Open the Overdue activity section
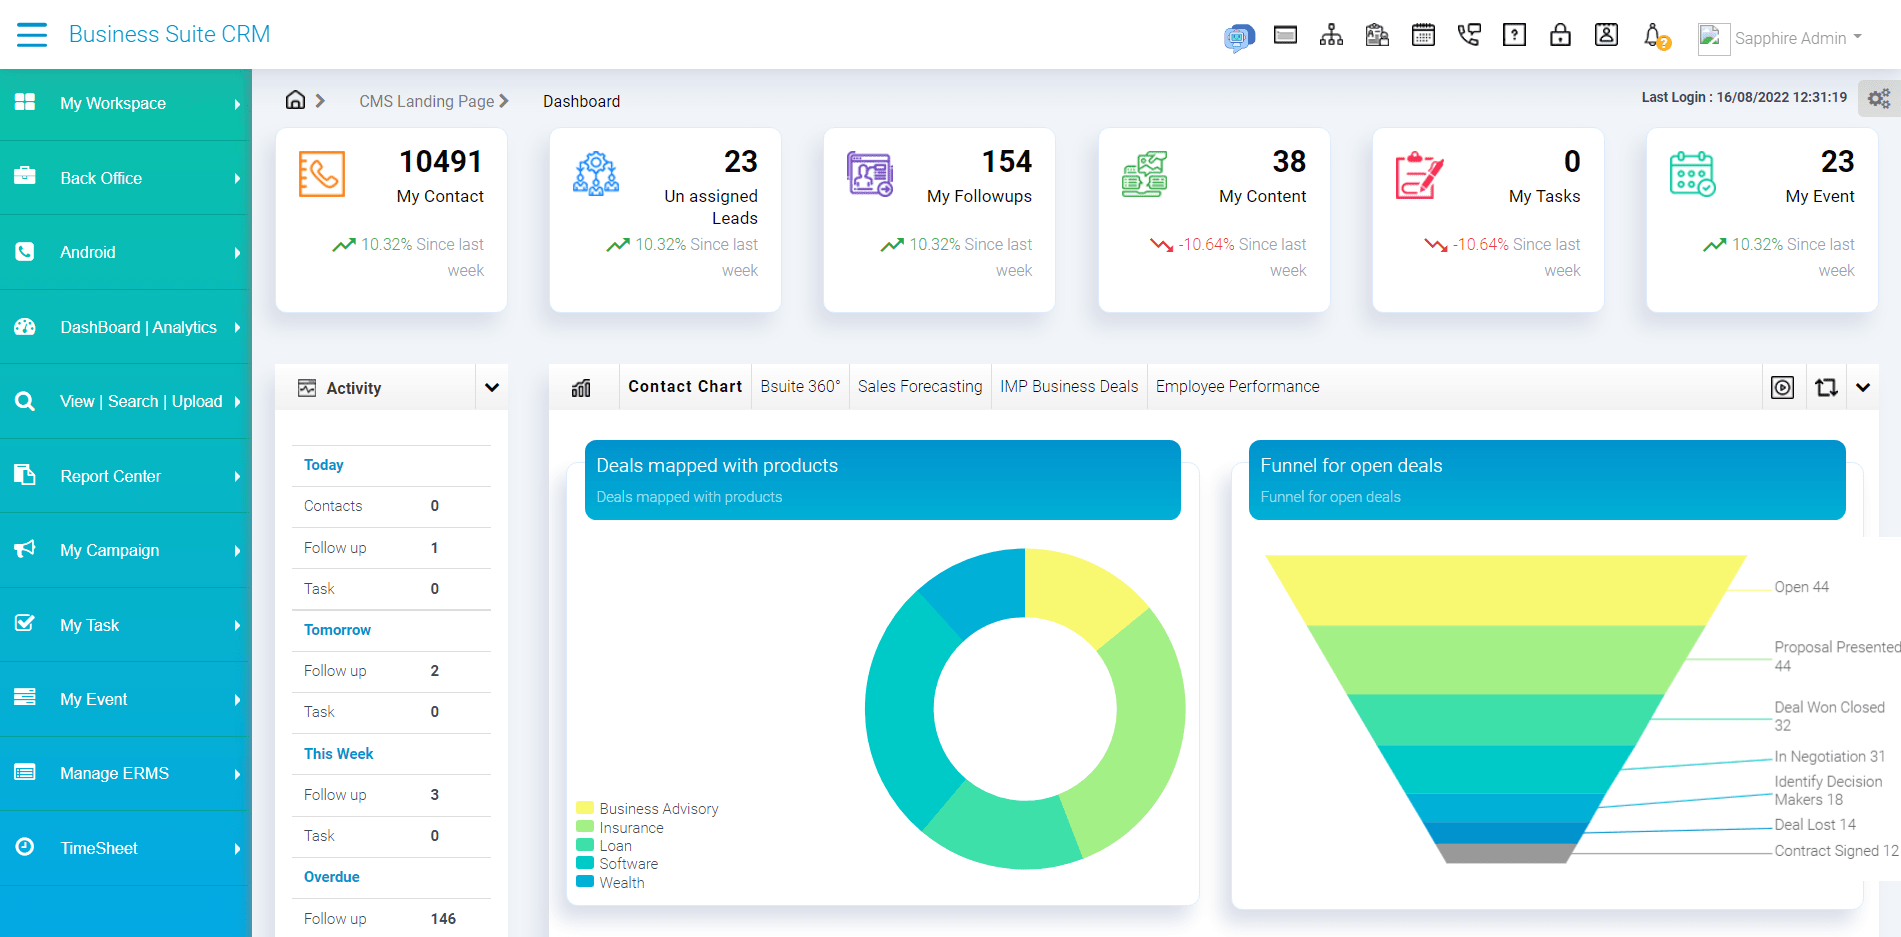1901x937 pixels. point(331,877)
